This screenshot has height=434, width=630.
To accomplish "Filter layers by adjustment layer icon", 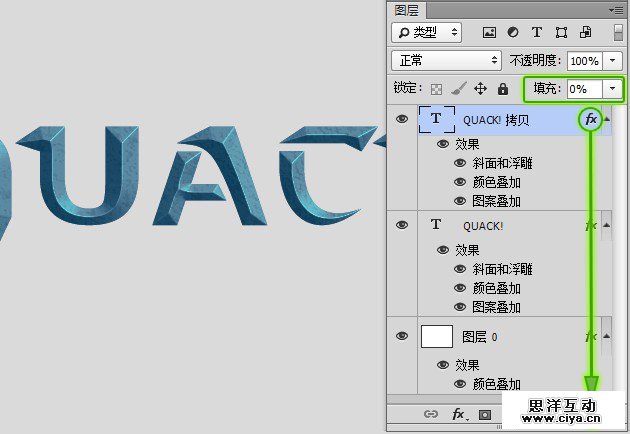I will pos(513,32).
